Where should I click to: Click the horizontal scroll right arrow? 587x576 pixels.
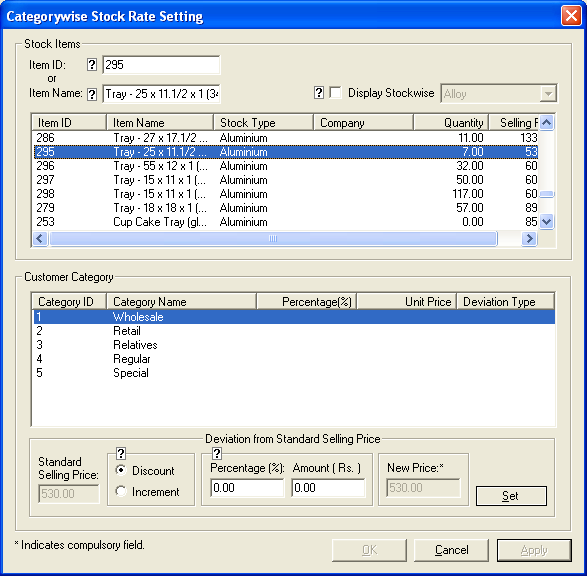click(529, 238)
